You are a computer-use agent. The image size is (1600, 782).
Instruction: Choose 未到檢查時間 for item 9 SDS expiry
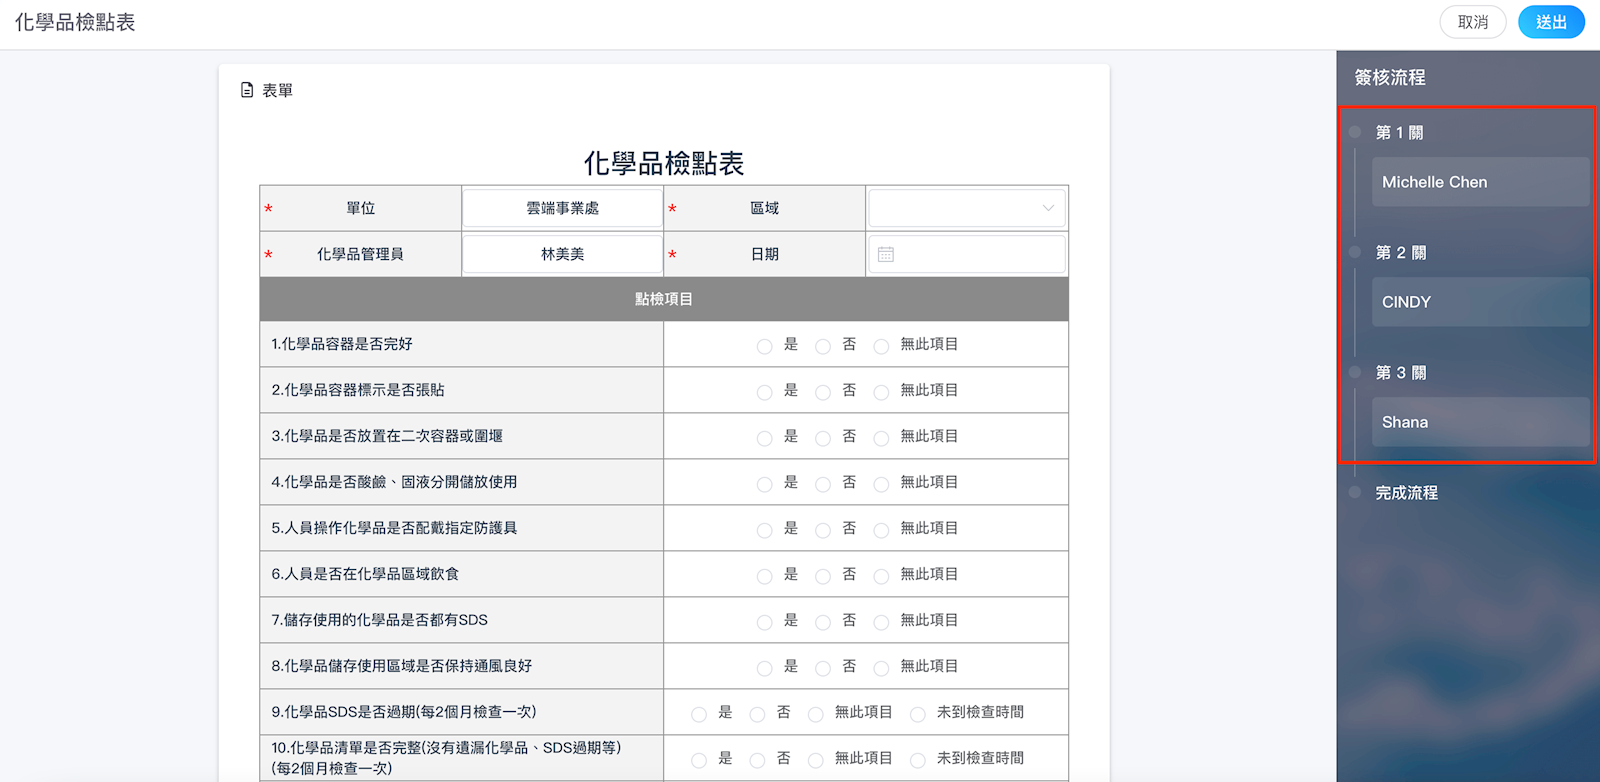pos(918,714)
